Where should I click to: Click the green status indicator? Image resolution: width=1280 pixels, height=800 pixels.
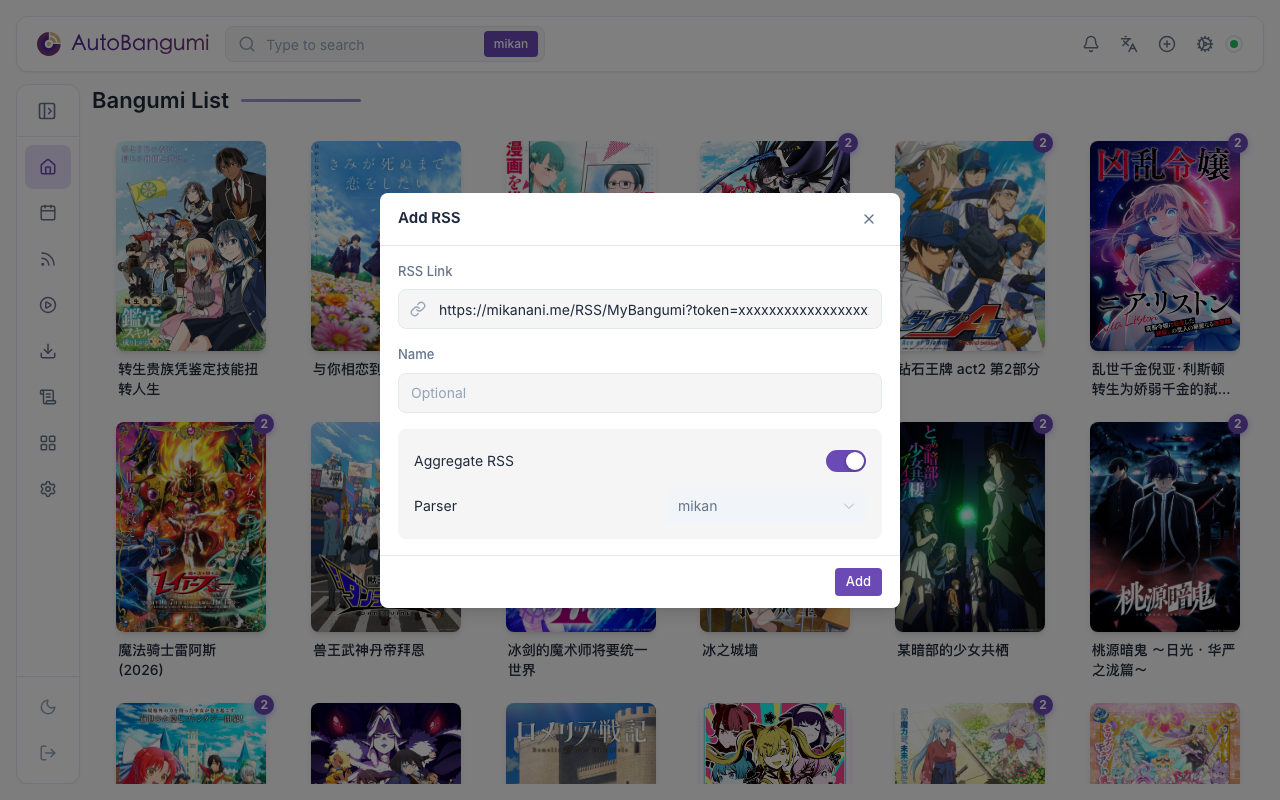(1234, 44)
